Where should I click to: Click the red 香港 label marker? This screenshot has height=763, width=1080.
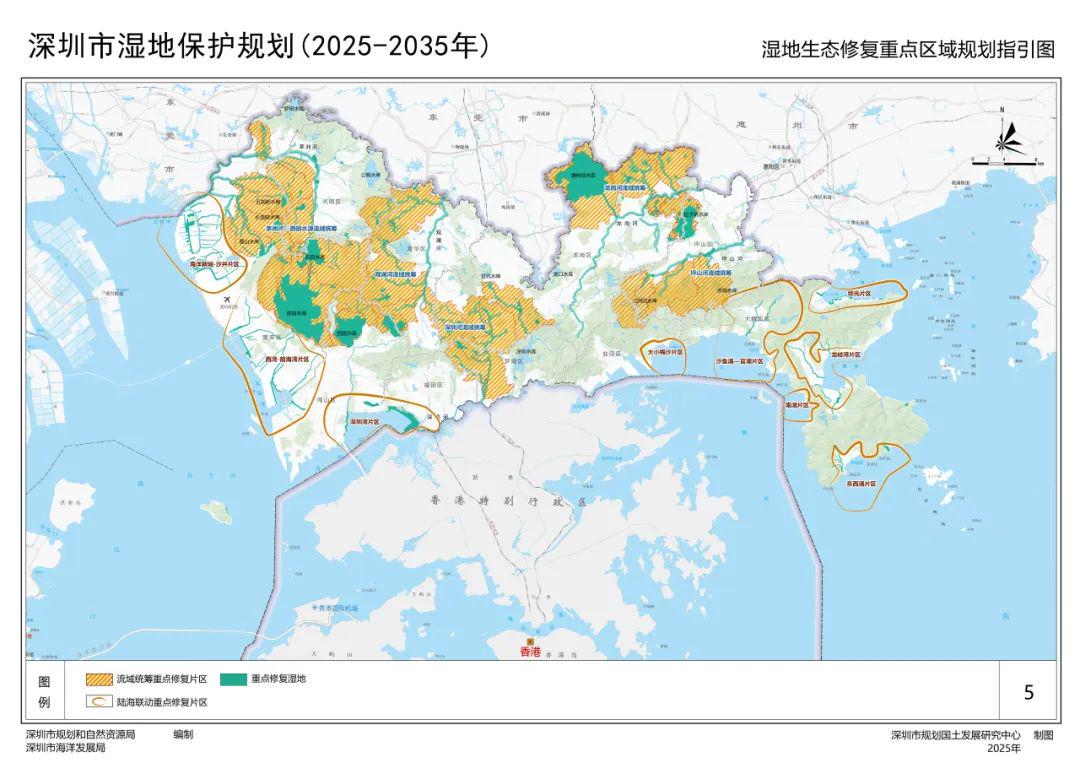coord(530,651)
